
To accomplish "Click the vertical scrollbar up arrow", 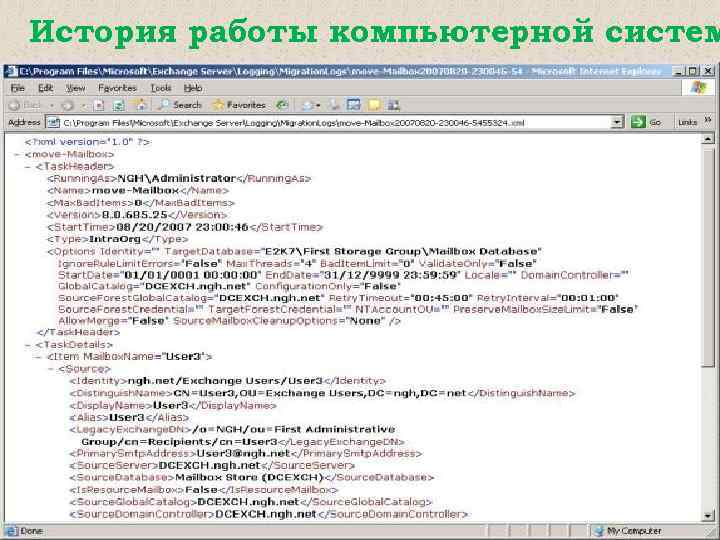I will pos(708,139).
